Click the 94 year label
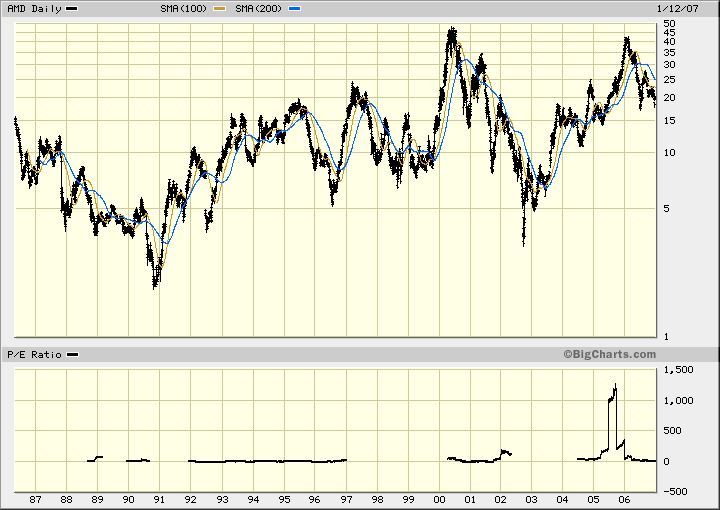 tap(253, 499)
